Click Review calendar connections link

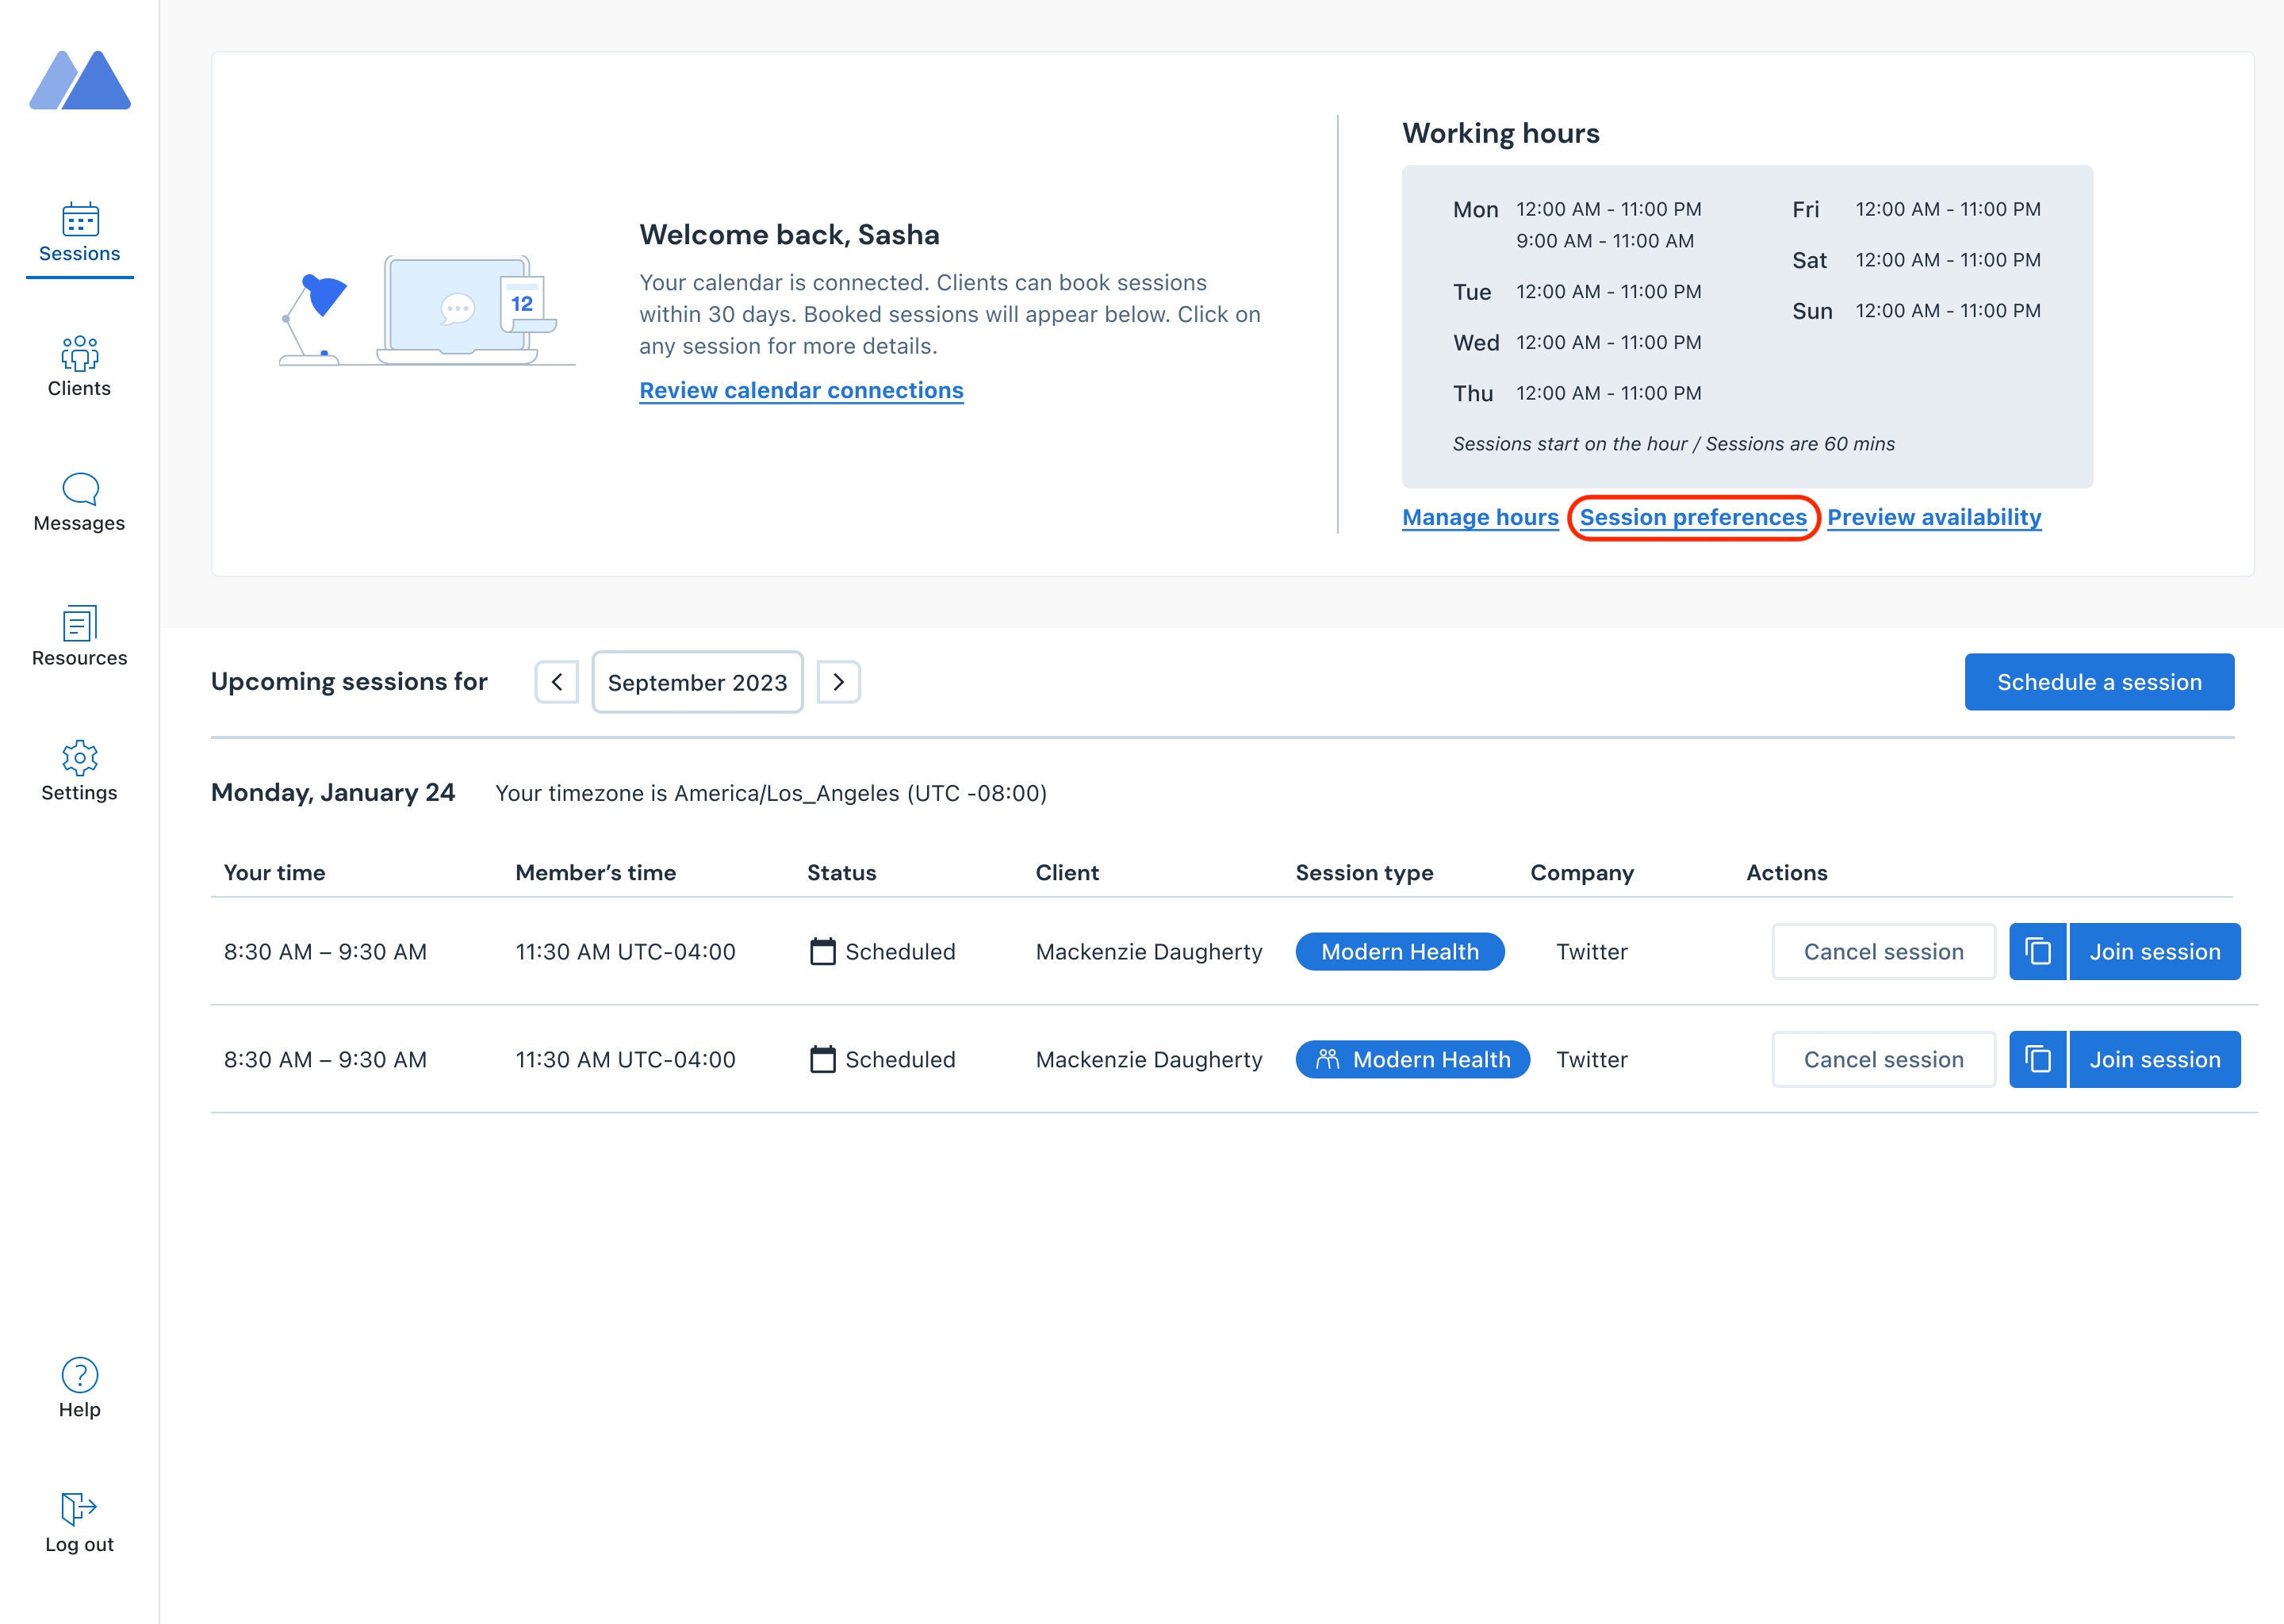[801, 390]
